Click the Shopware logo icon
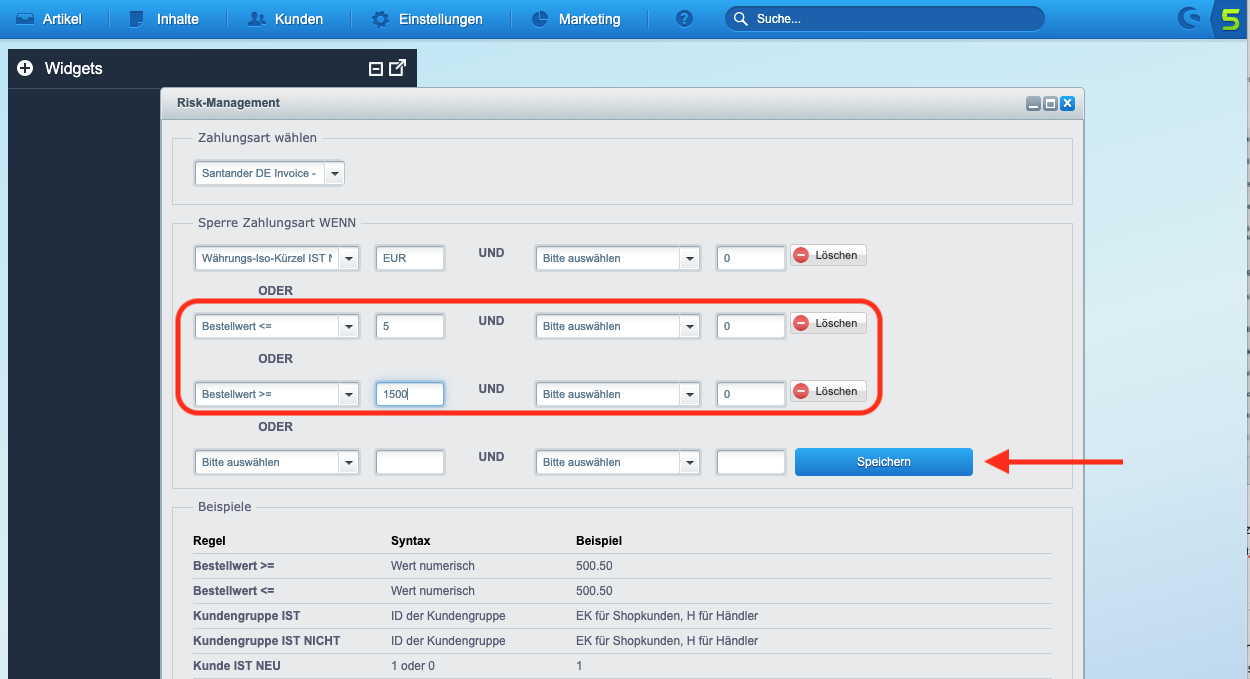1250x679 pixels. [1190, 18]
